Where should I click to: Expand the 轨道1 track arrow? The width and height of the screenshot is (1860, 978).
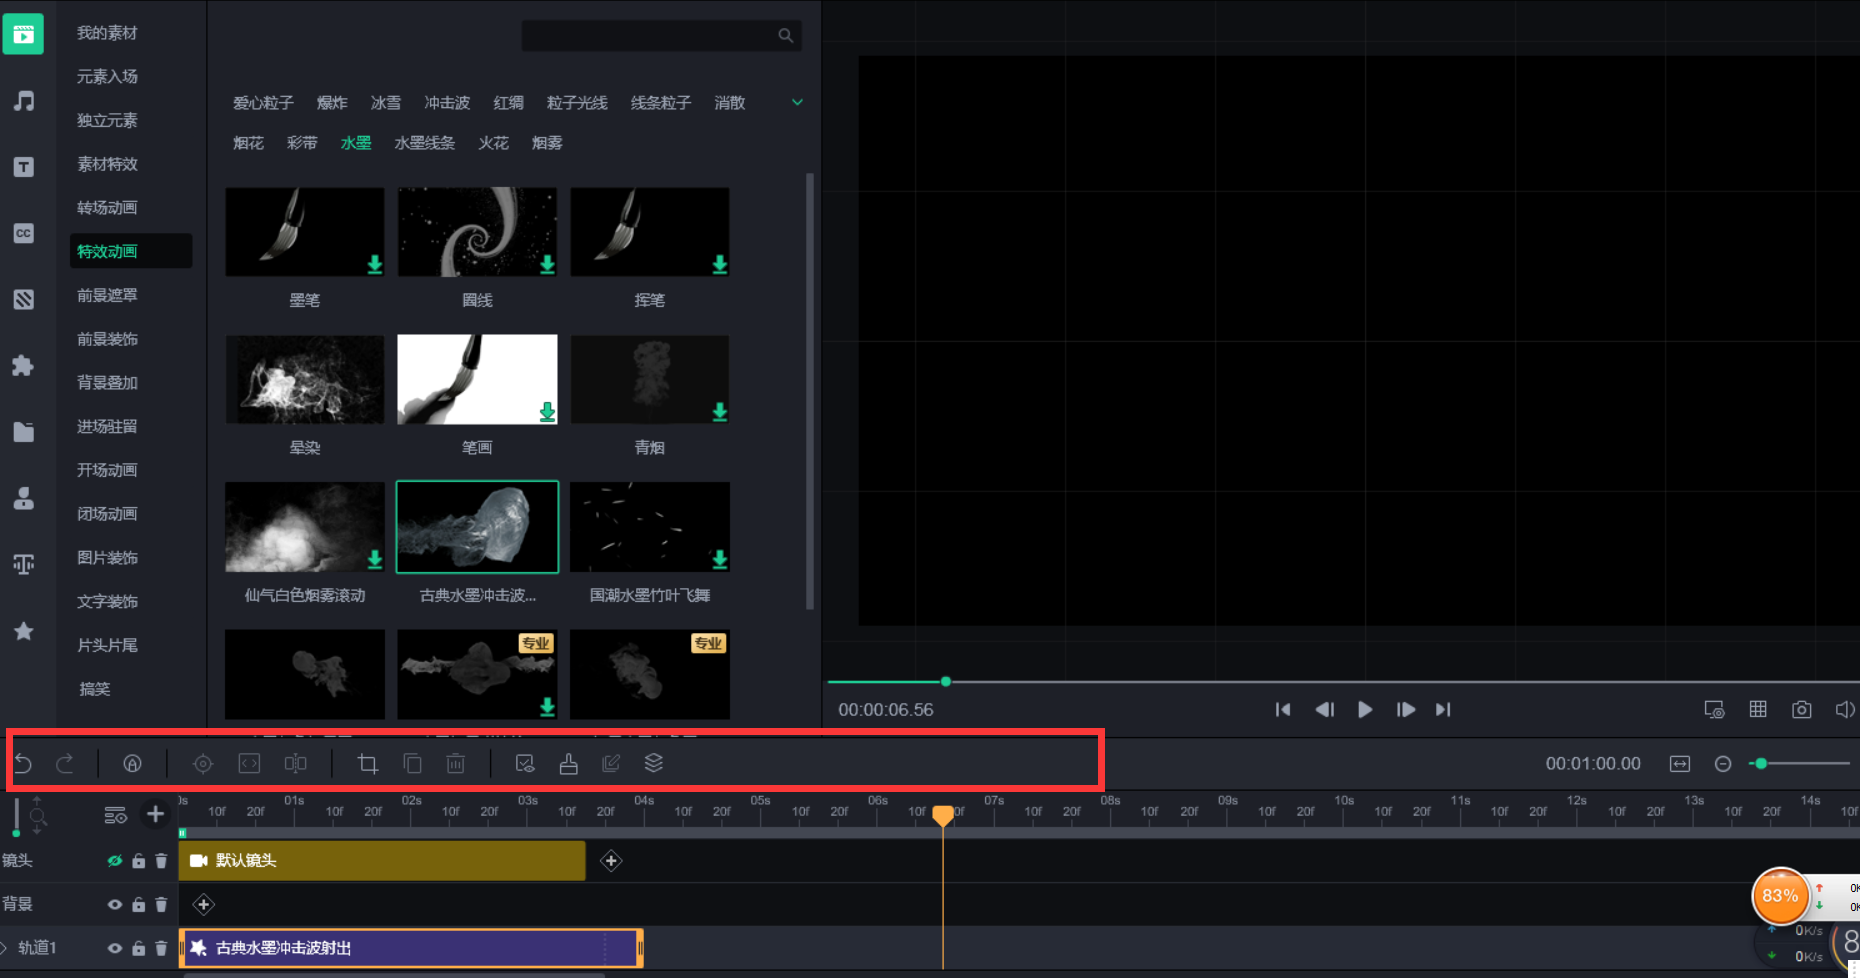[x=4, y=948]
